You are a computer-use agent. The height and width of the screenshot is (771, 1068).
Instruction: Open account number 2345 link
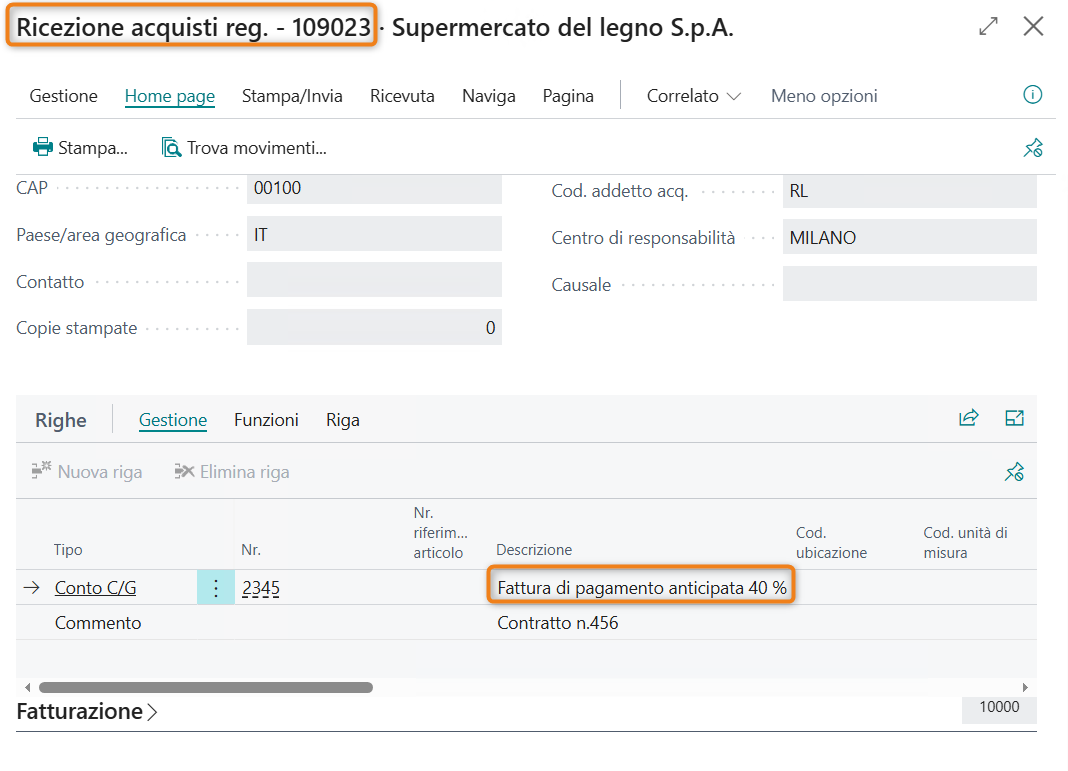[260, 588]
